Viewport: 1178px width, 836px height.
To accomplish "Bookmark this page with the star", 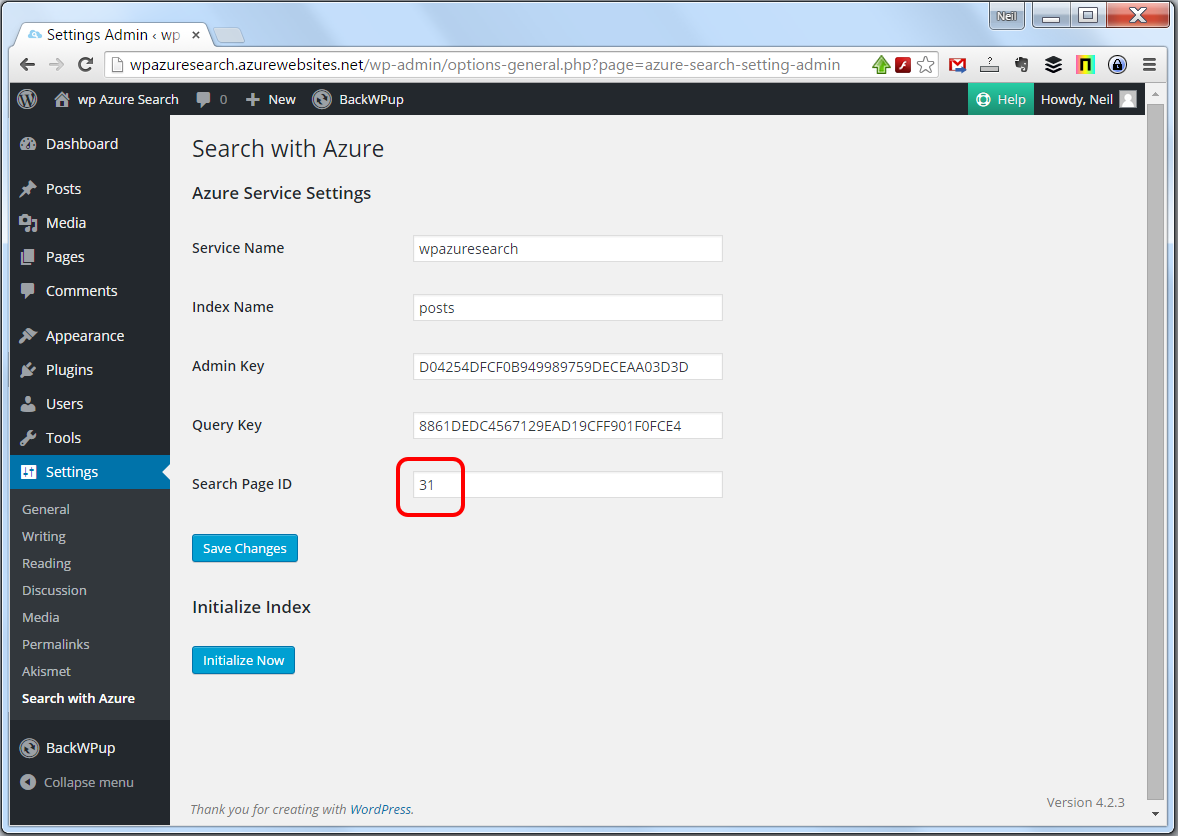I will coord(926,65).
